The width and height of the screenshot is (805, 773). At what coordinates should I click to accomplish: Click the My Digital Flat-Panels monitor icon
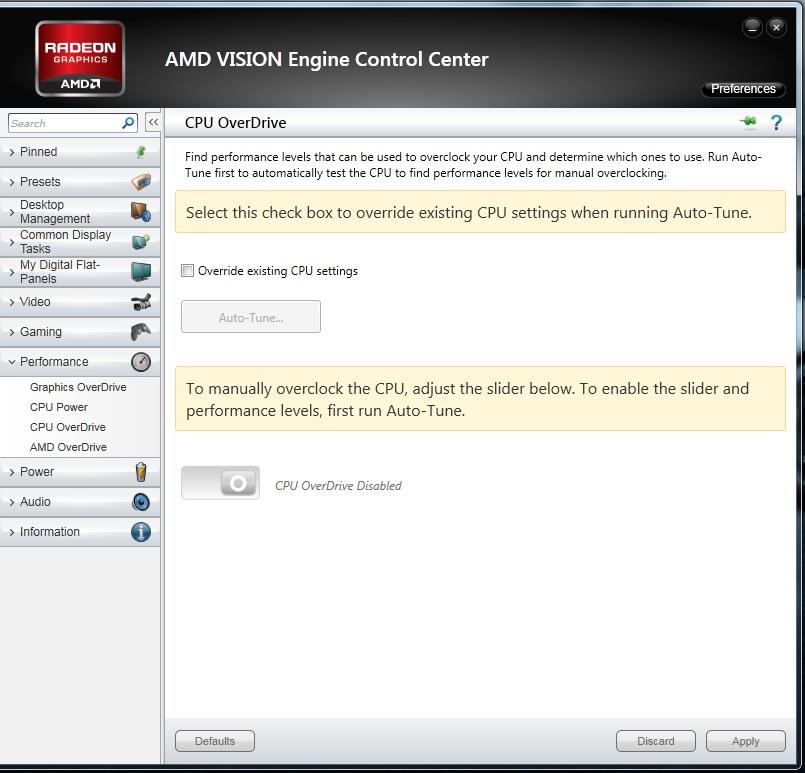pos(141,272)
